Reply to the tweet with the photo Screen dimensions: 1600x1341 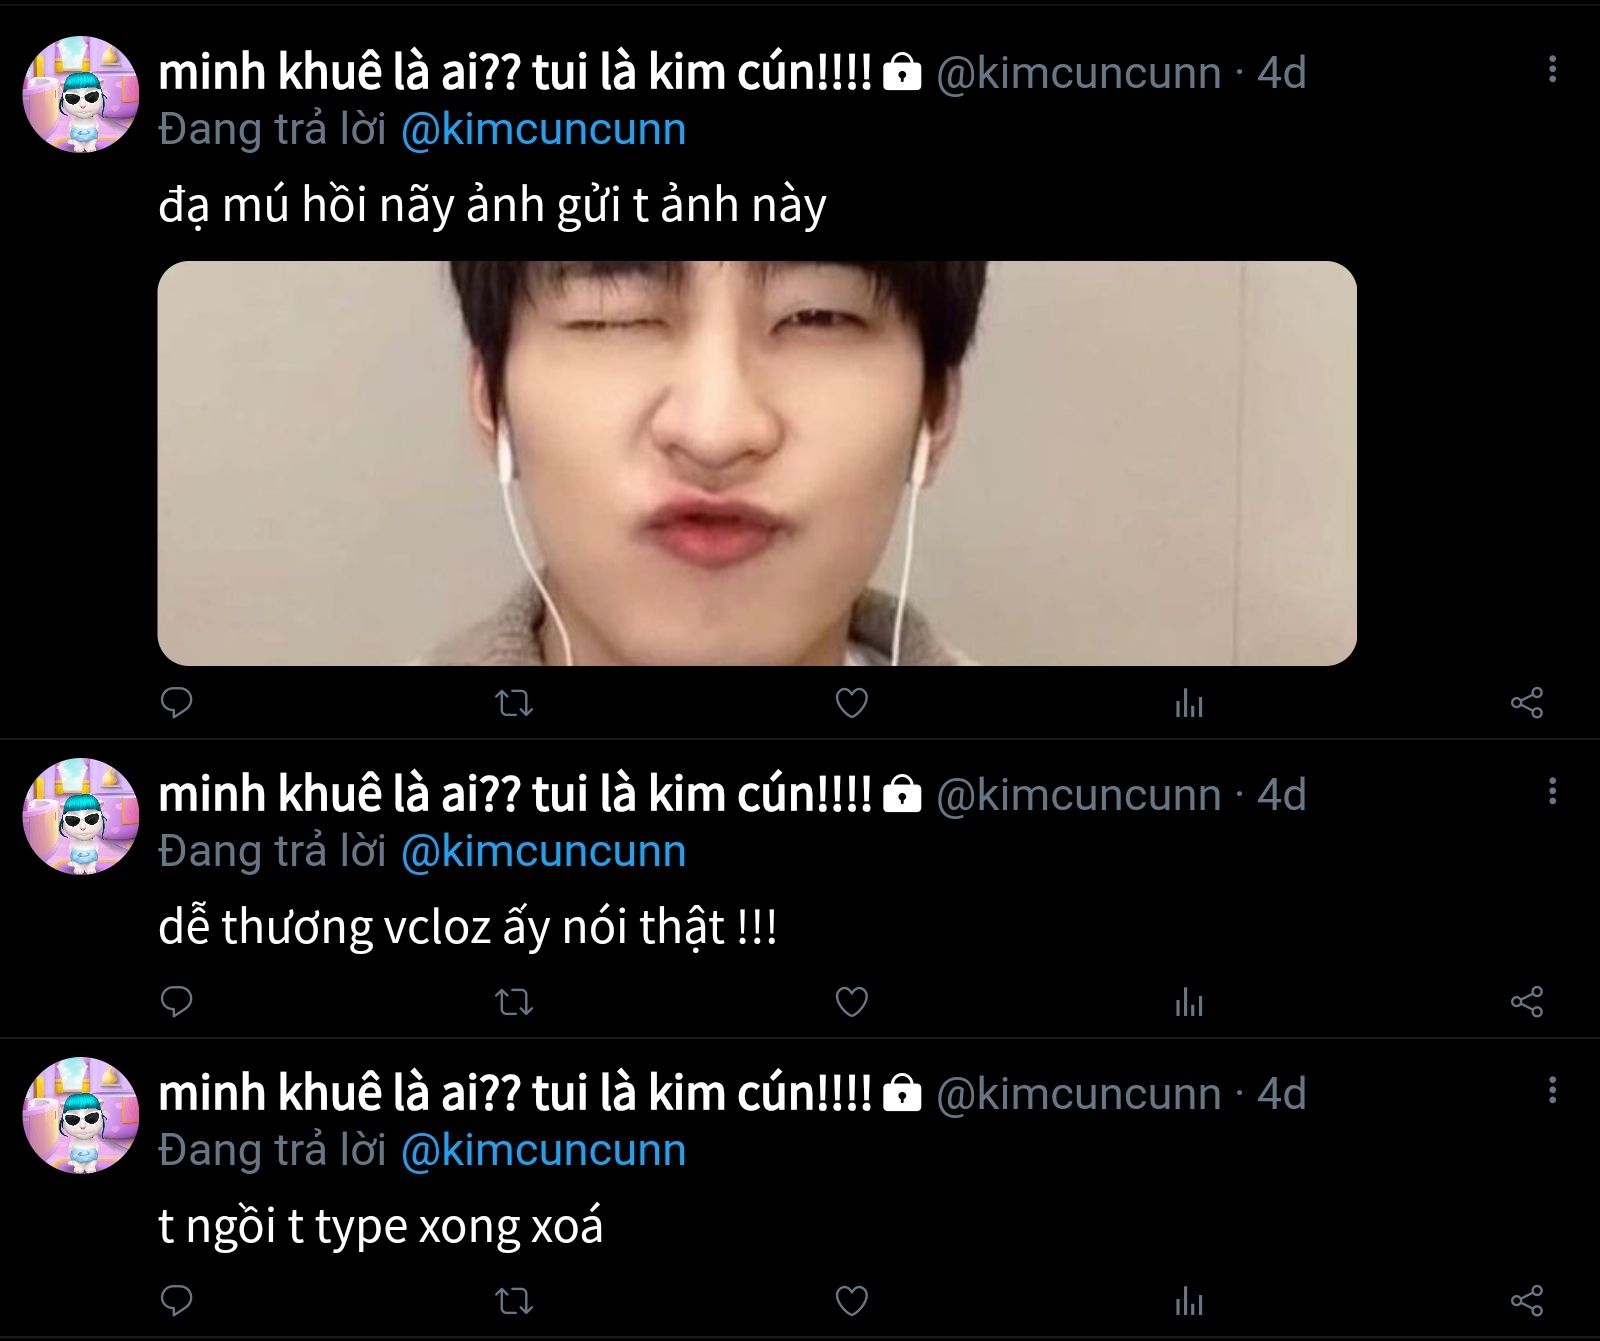tap(177, 703)
